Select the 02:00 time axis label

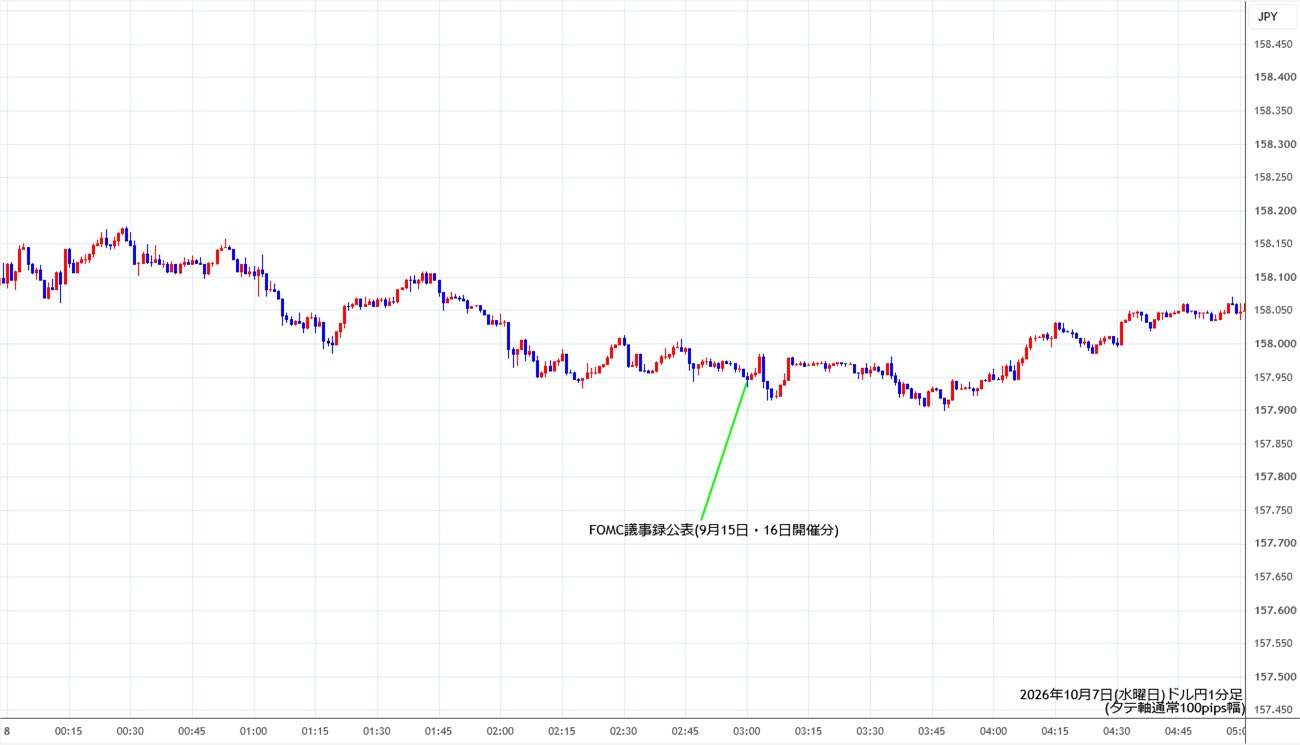pyautogui.click(x=500, y=731)
